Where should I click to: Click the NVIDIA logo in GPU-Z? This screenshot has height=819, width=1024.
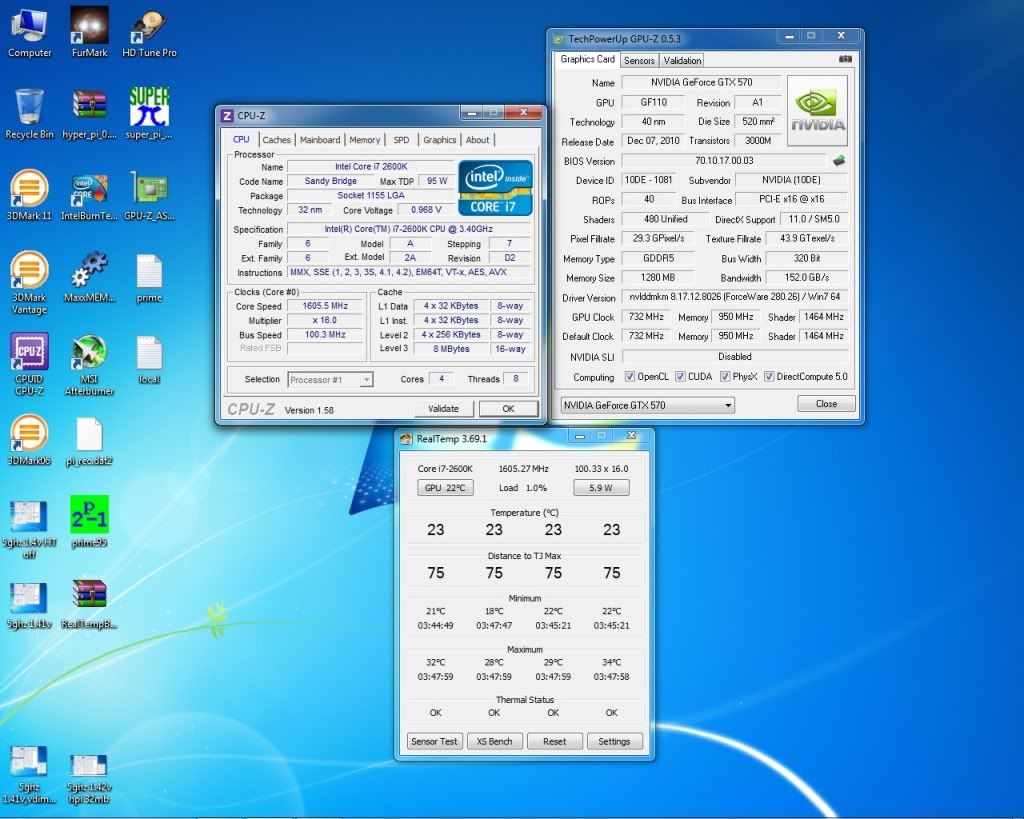(x=818, y=110)
